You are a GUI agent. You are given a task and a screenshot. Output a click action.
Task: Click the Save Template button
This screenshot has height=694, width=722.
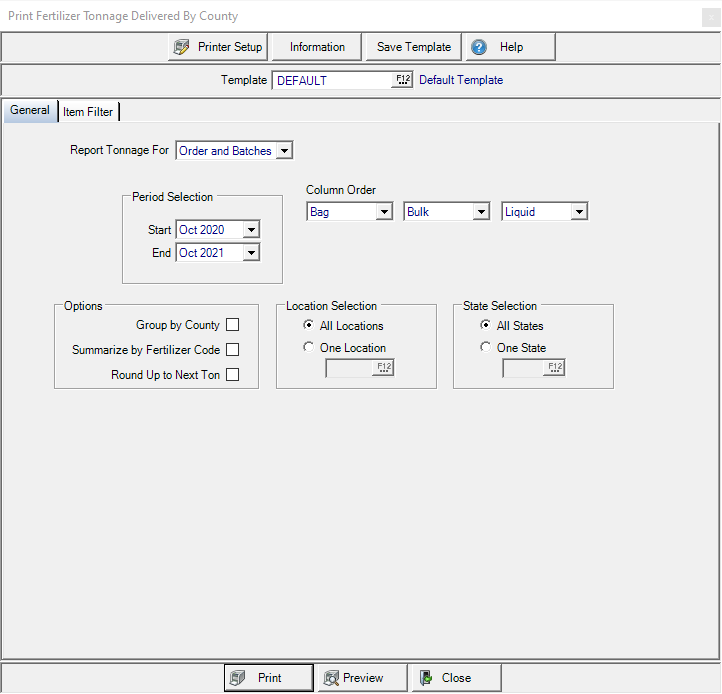[x=413, y=47]
